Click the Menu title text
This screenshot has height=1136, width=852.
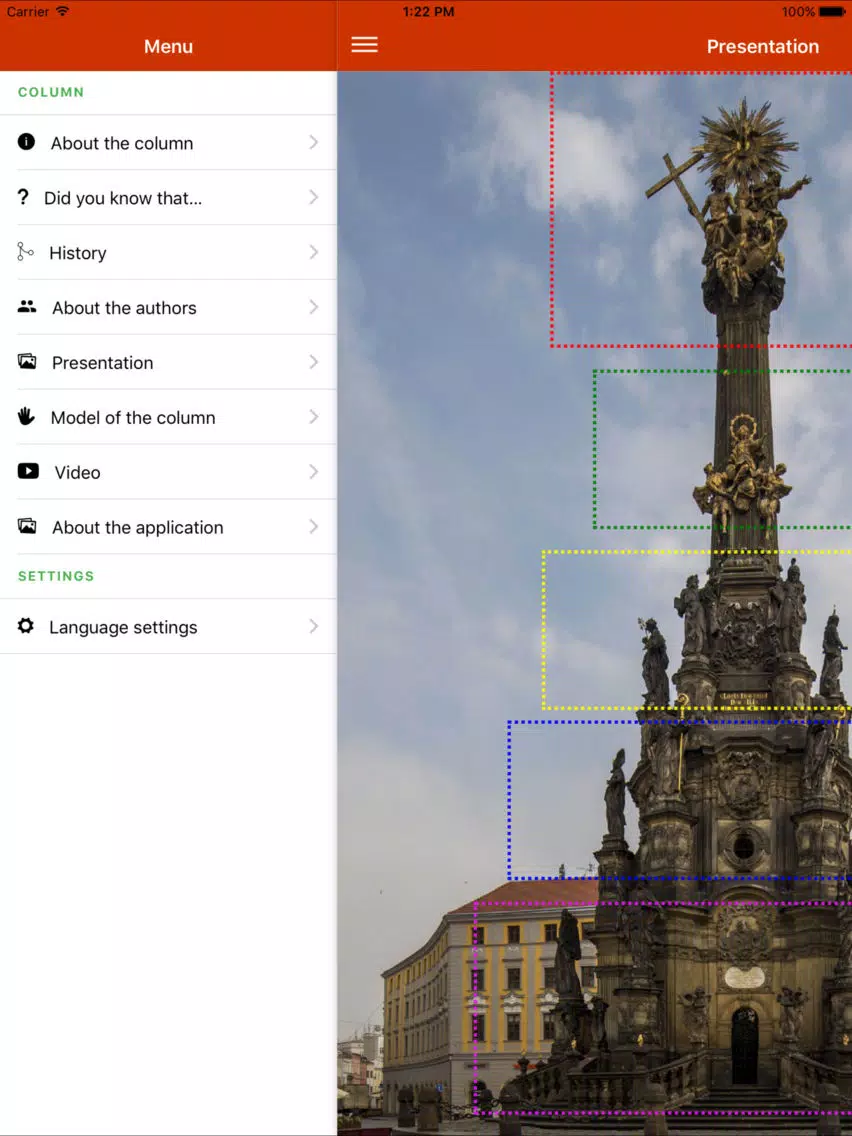tap(168, 46)
